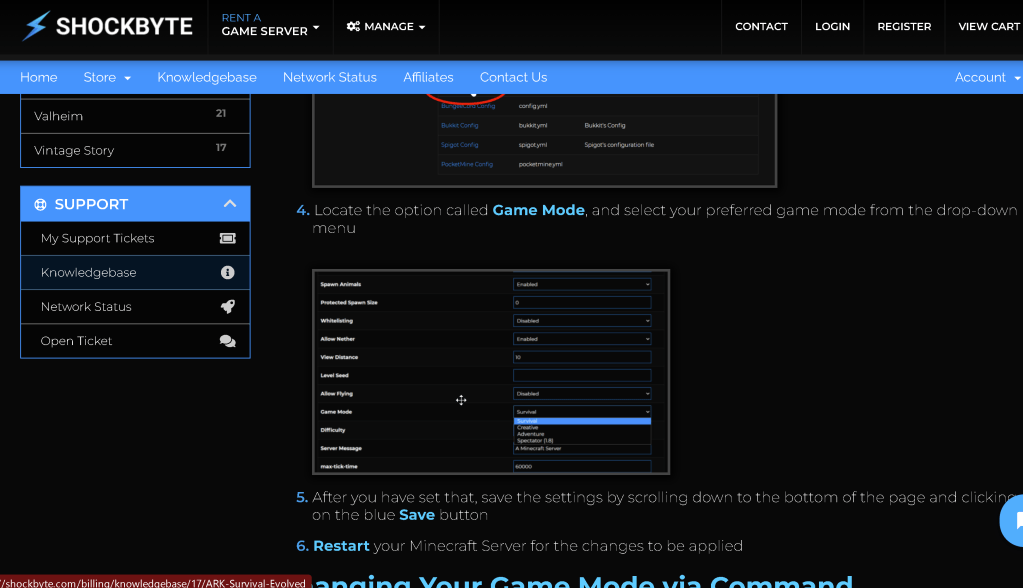The width and height of the screenshot is (1023, 588).
Task: Open the Rent a Game Server dropdown
Action: (x=270, y=25)
